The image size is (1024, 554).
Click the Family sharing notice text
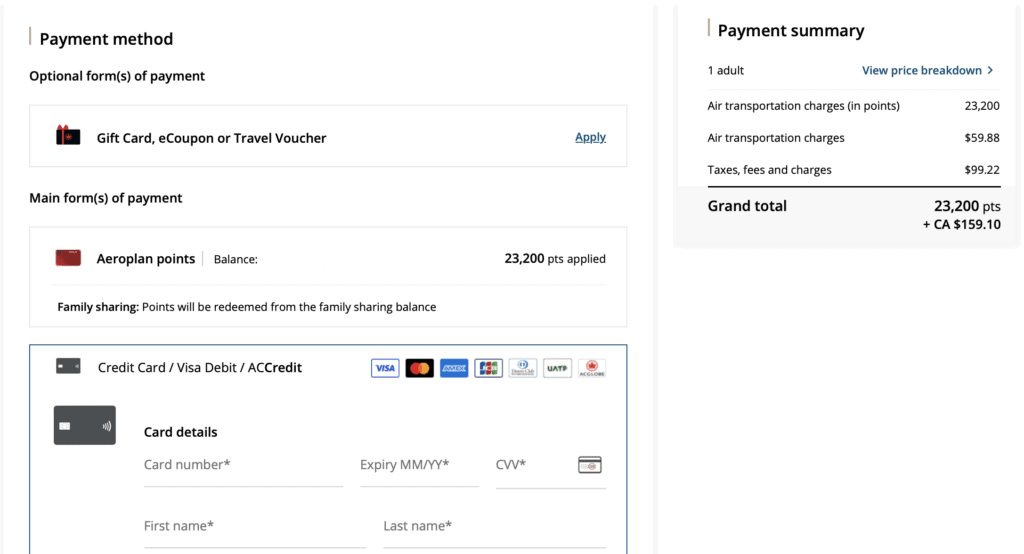pos(247,307)
